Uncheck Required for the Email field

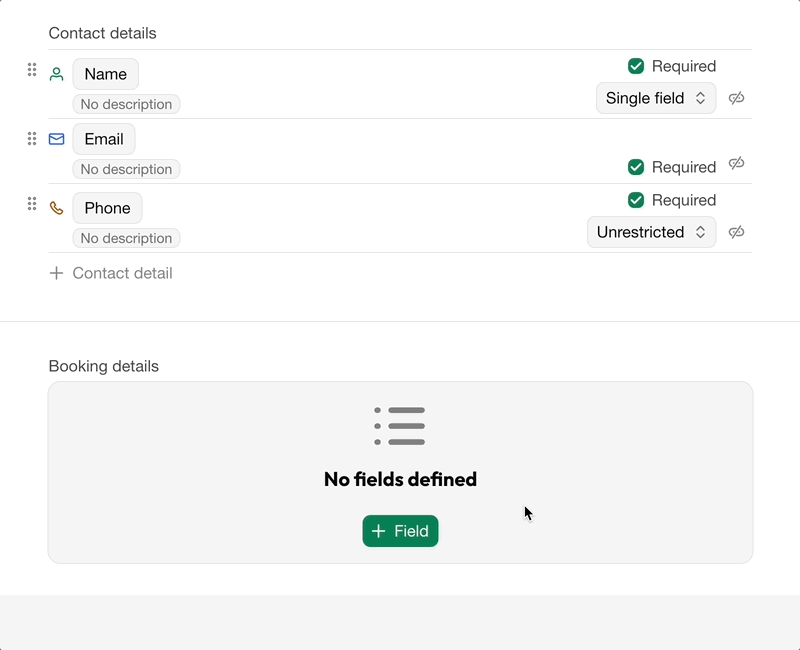[x=636, y=167]
